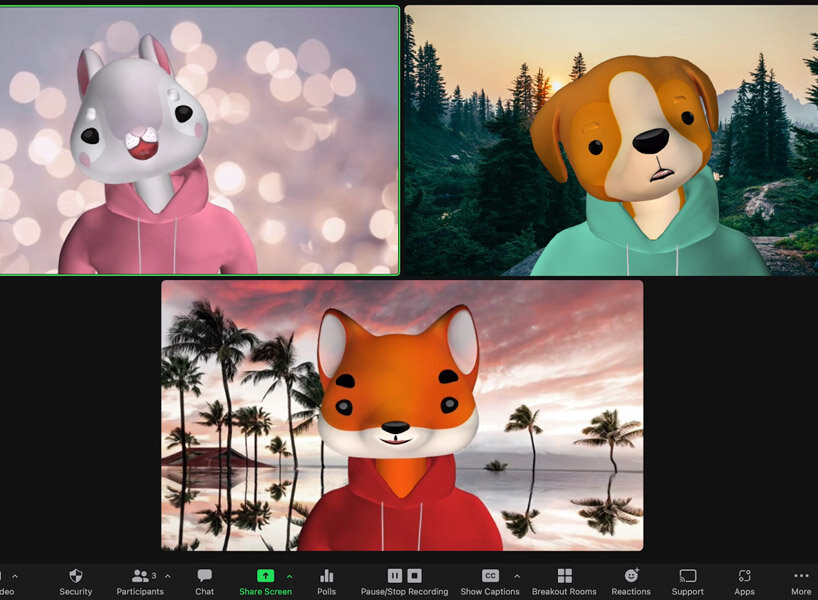The image size is (818, 600).
Task: Open Breakout Rooms
Action: 564,576
